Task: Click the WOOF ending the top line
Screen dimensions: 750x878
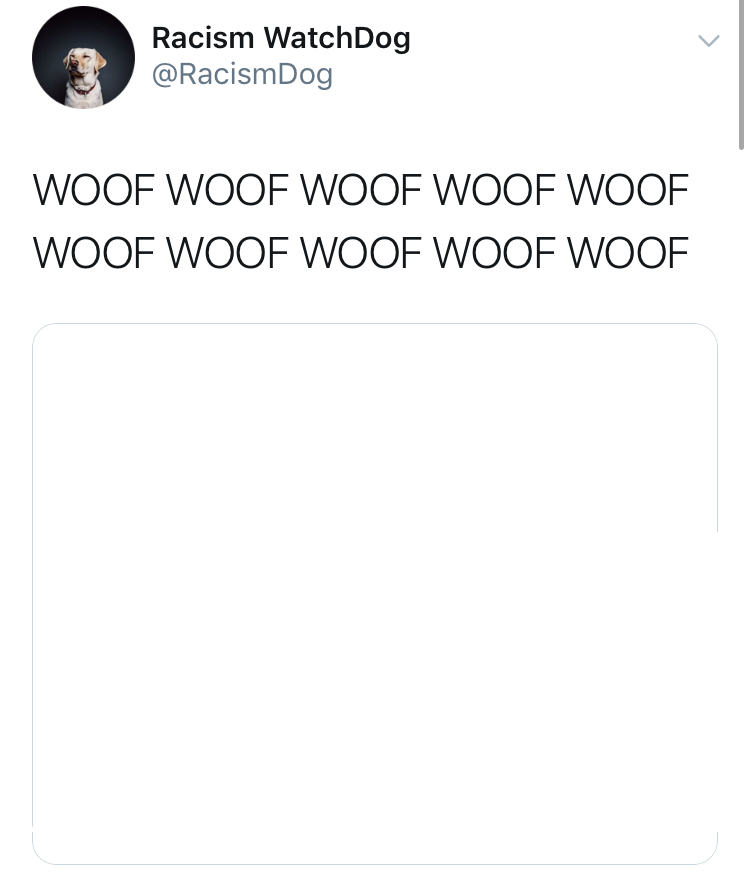Action: (x=628, y=190)
